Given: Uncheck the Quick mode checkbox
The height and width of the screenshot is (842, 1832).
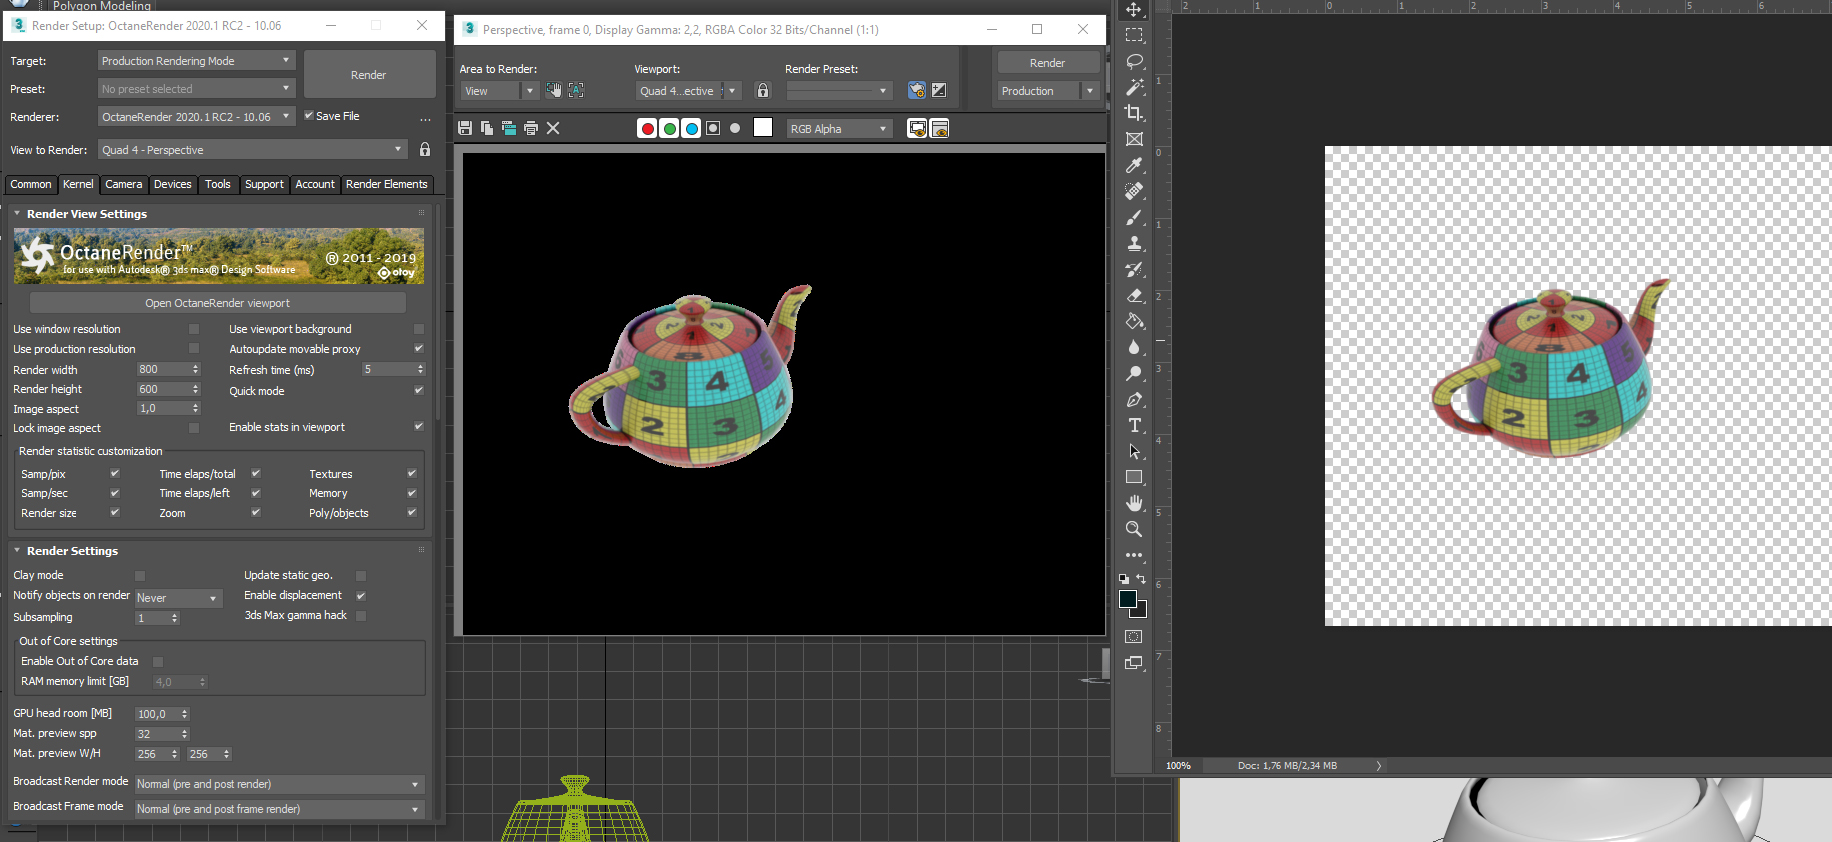Looking at the screenshot, I should [419, 391].
